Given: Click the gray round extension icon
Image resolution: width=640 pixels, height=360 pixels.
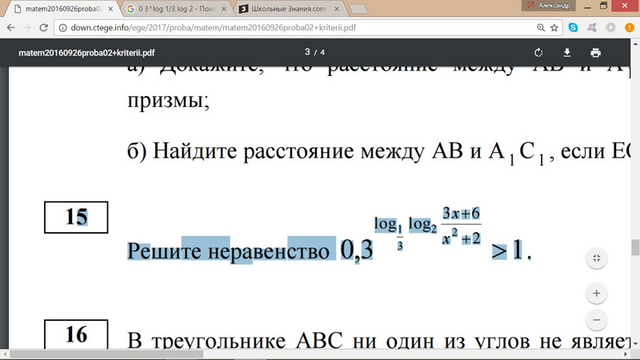Looking at the screenshot, I should 611,27.
